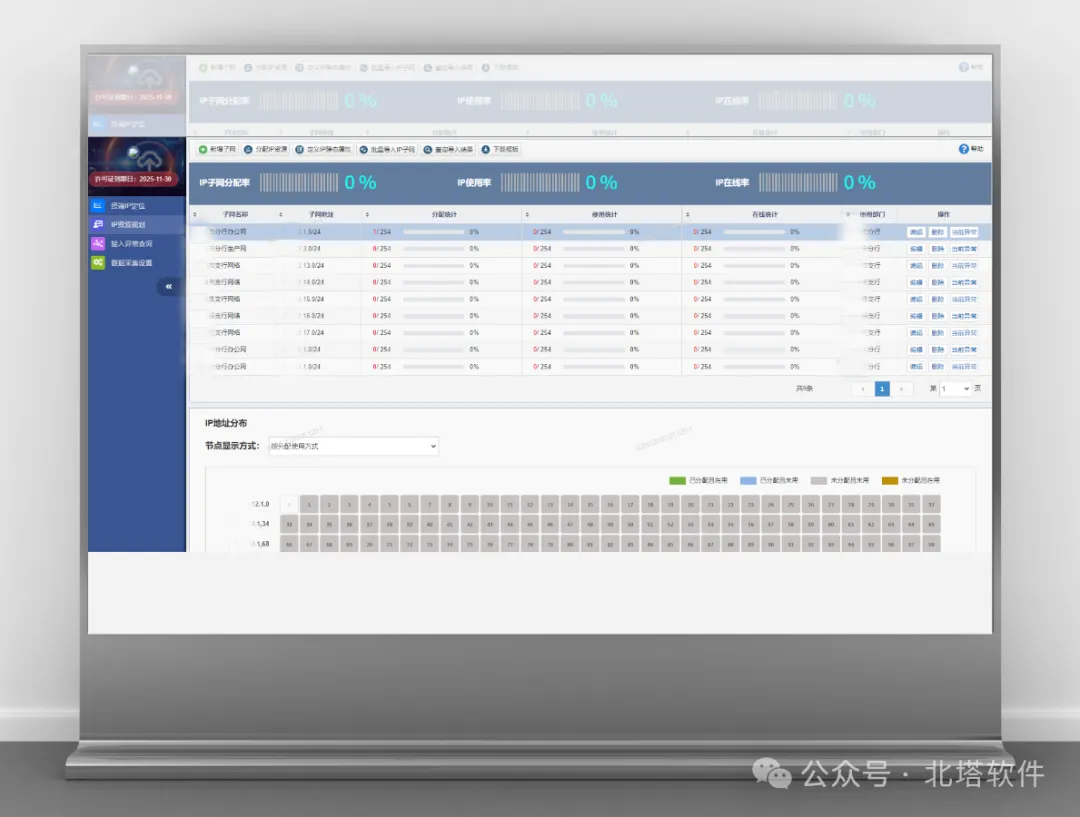This screenshot has height=817, width=1080.
Task: Edit the 16.0/24 subnet row
Action: [916, 316]
